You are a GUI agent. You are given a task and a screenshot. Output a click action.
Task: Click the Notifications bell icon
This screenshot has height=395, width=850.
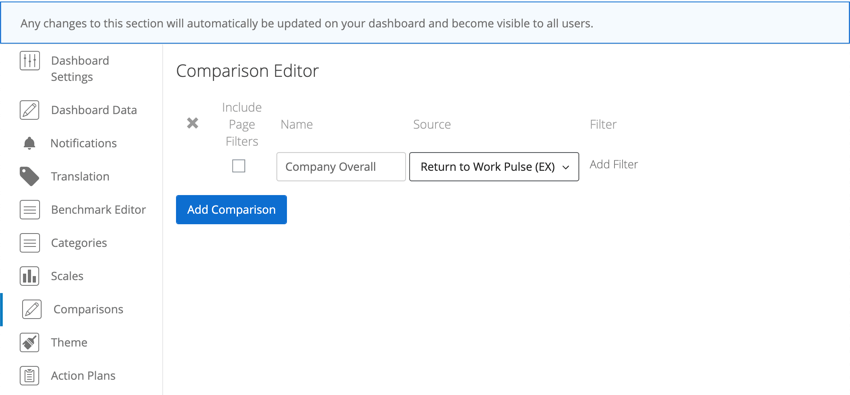(x=29, y=143)
